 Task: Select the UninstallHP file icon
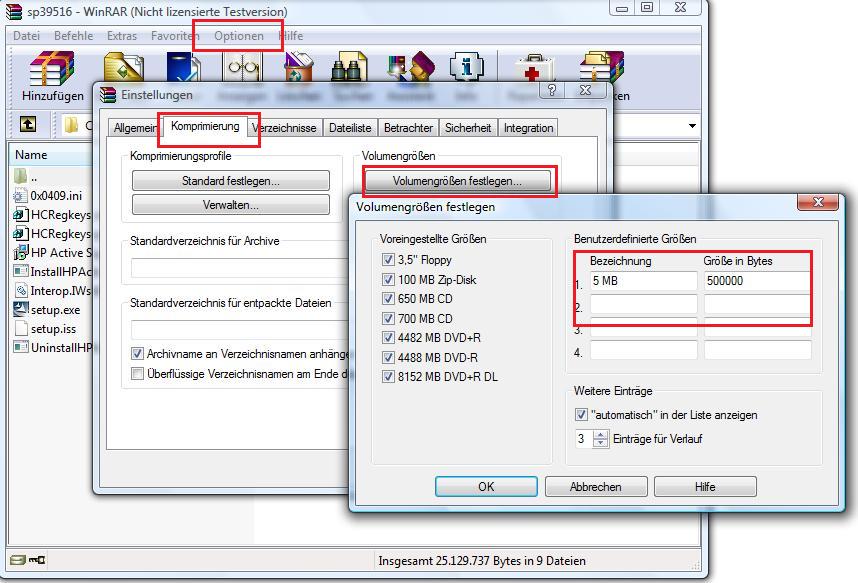[21, 347]
